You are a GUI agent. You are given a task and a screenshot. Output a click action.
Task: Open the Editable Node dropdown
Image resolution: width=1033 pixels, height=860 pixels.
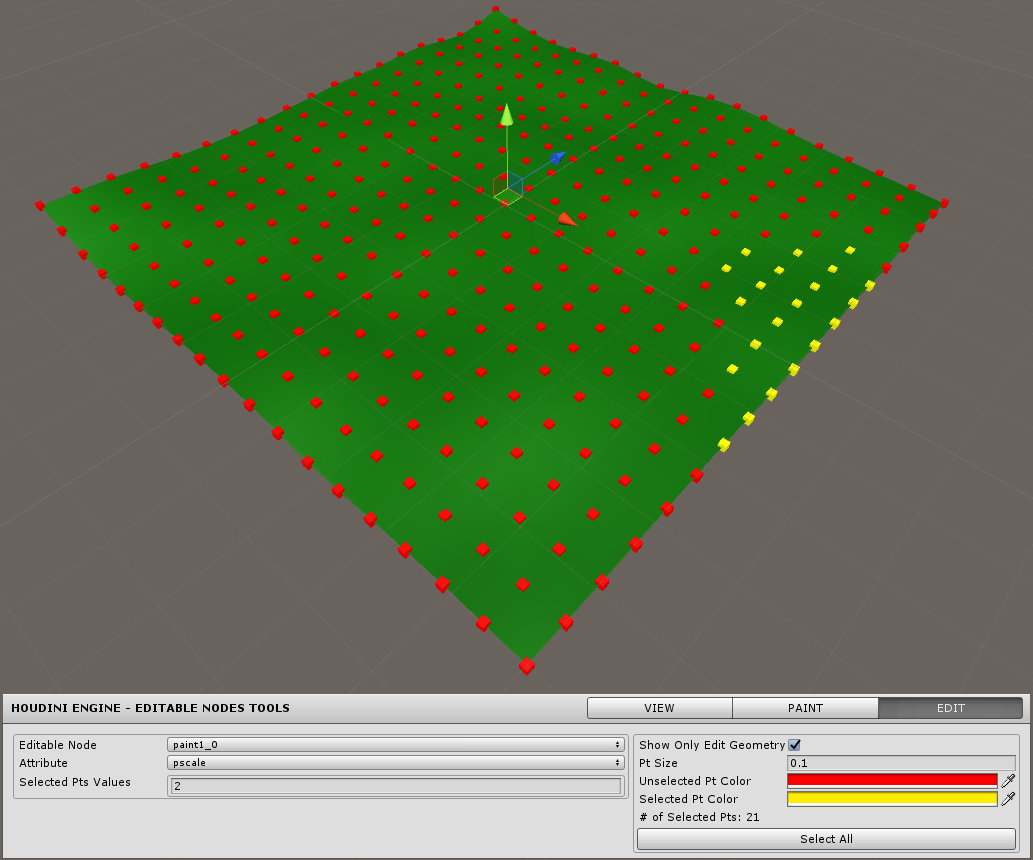tap(396, 745)
